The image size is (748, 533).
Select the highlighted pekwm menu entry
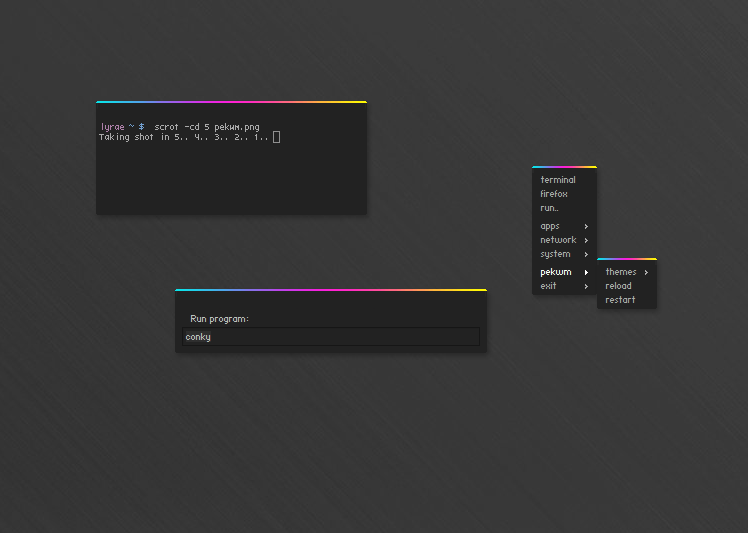(564, 272)
